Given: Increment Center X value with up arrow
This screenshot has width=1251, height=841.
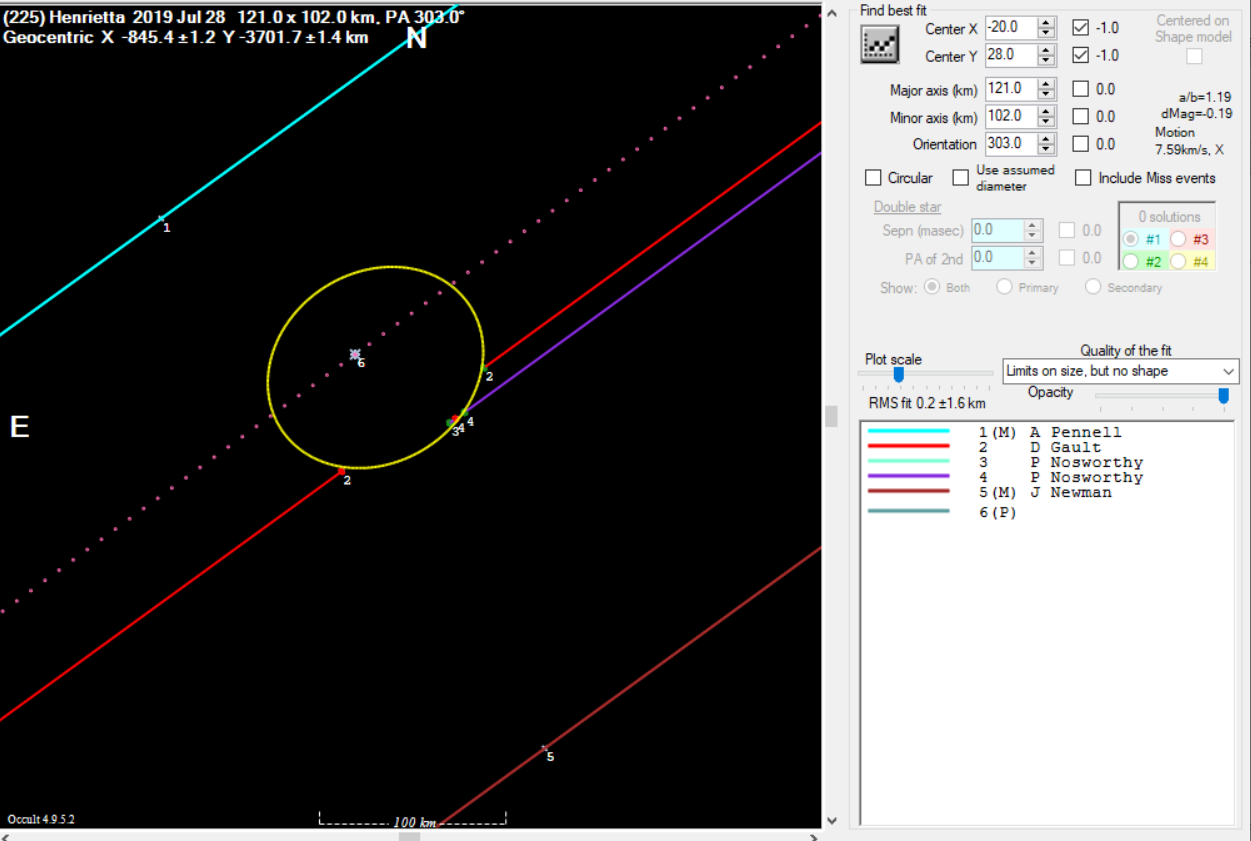Looking at the screenshot, I should 1047,22.
